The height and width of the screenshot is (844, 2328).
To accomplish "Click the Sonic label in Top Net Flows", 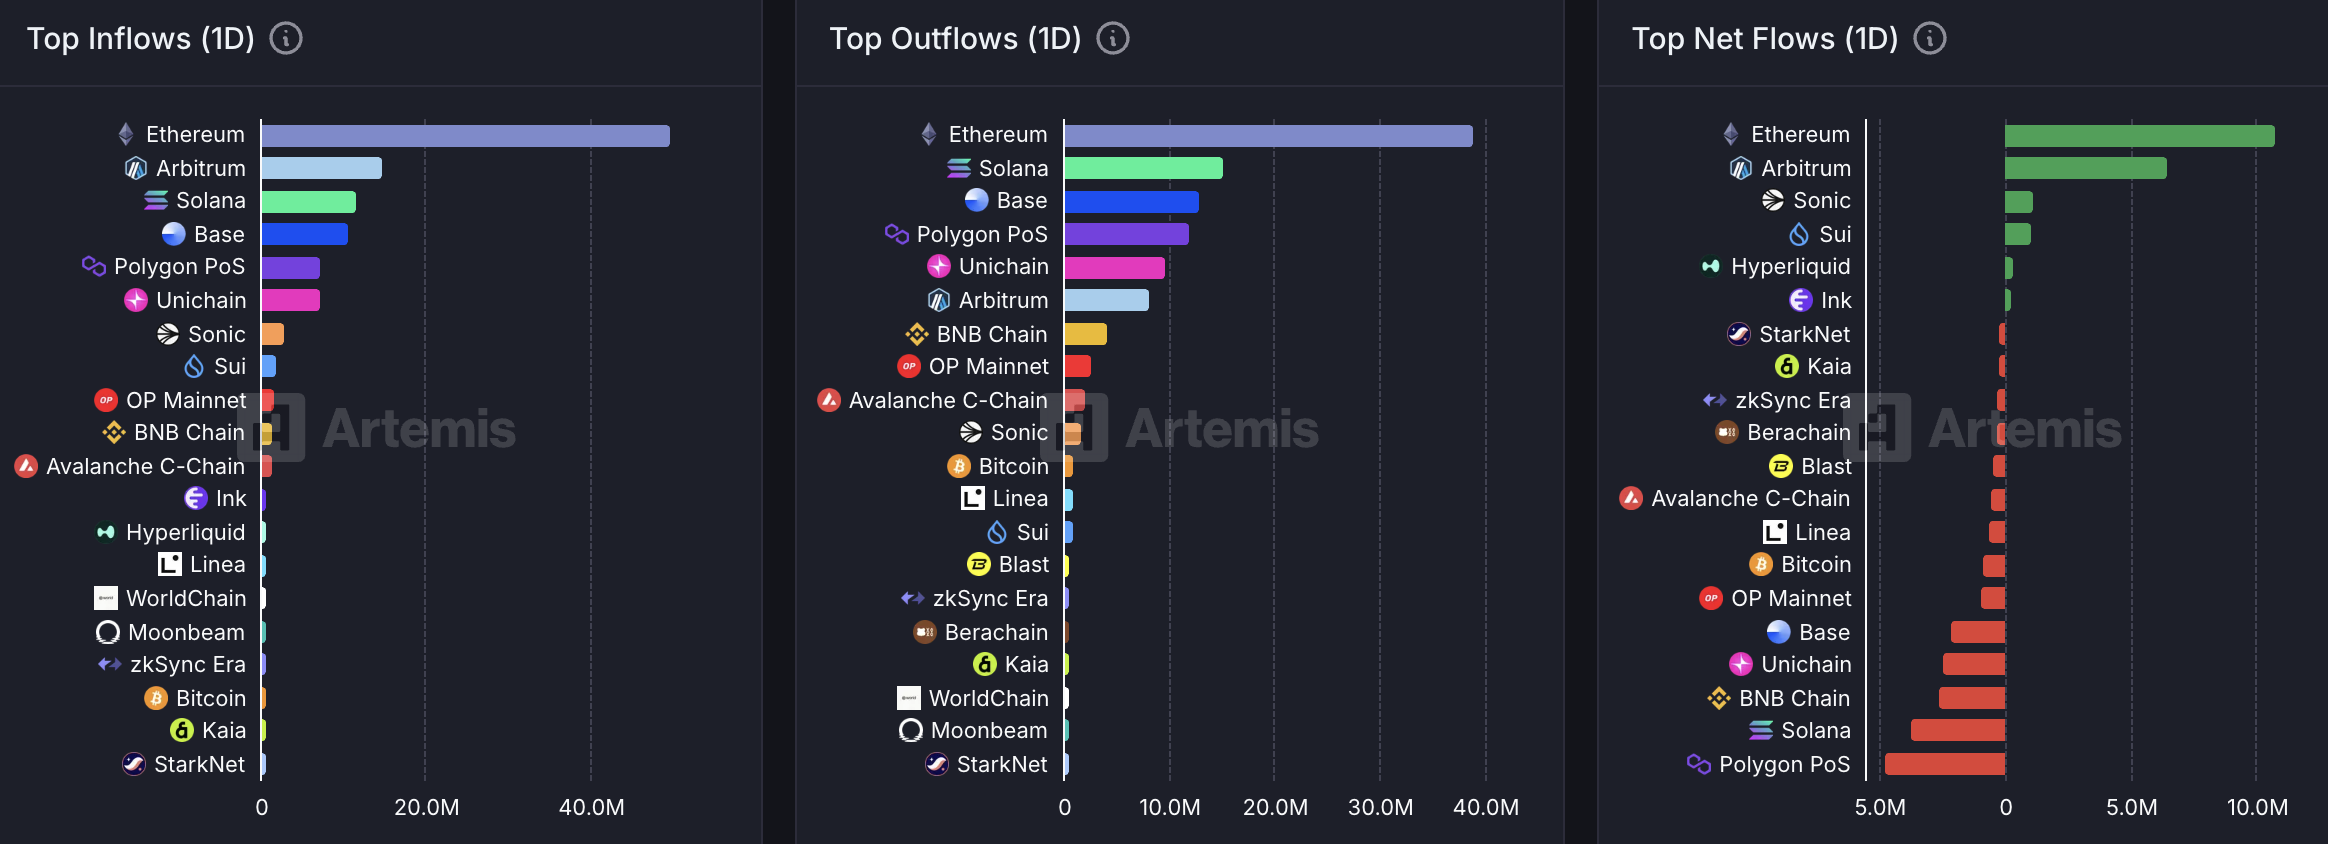I will 1822,200.
